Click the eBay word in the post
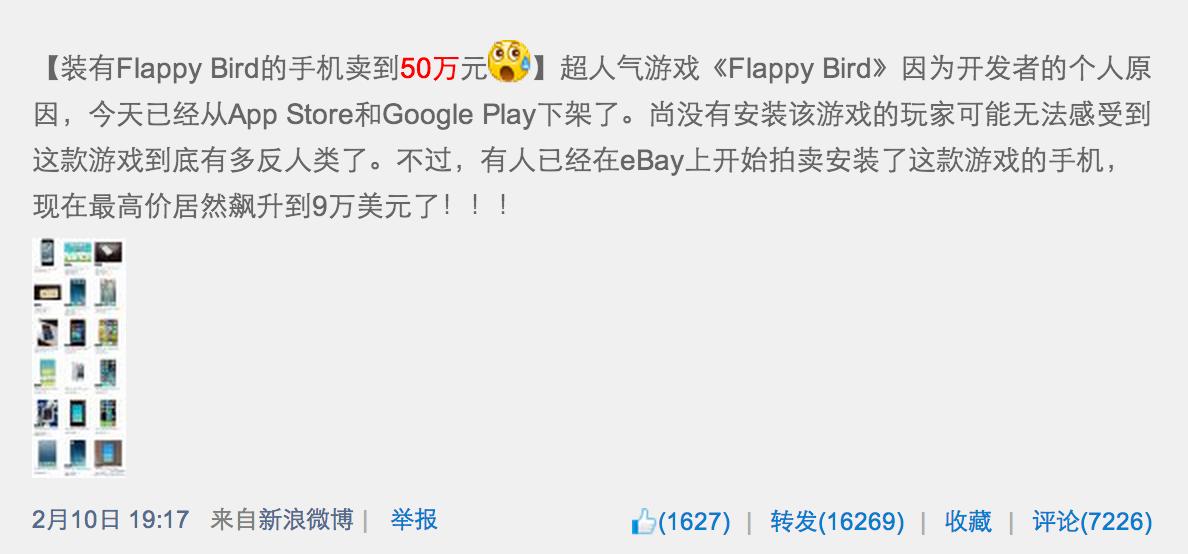Image resolution: width=1188 pixels, height=554 pixels. click(x=652, y=161)
